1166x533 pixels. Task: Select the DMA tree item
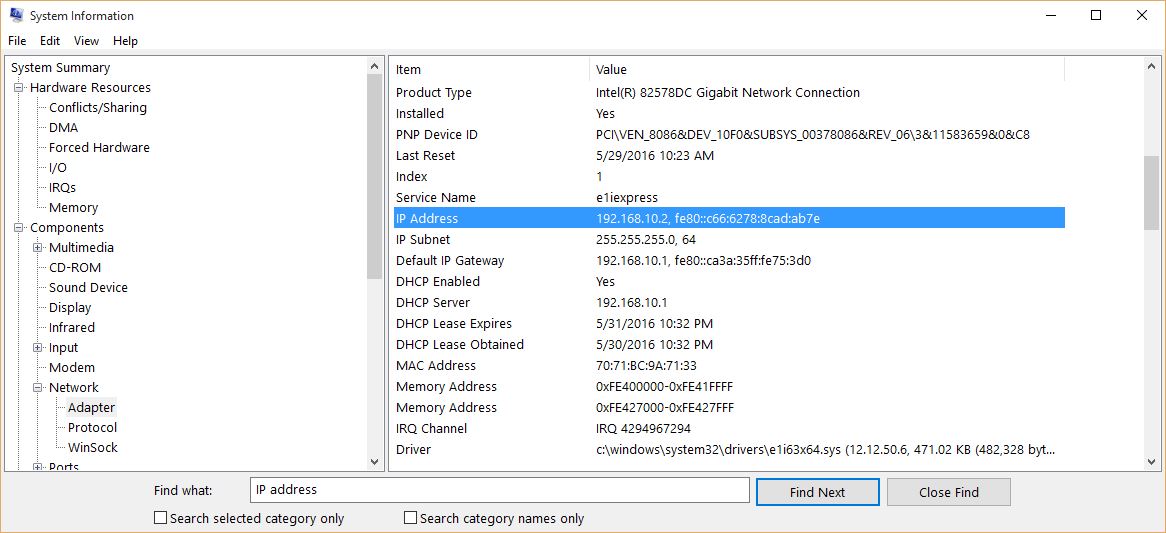63,128
